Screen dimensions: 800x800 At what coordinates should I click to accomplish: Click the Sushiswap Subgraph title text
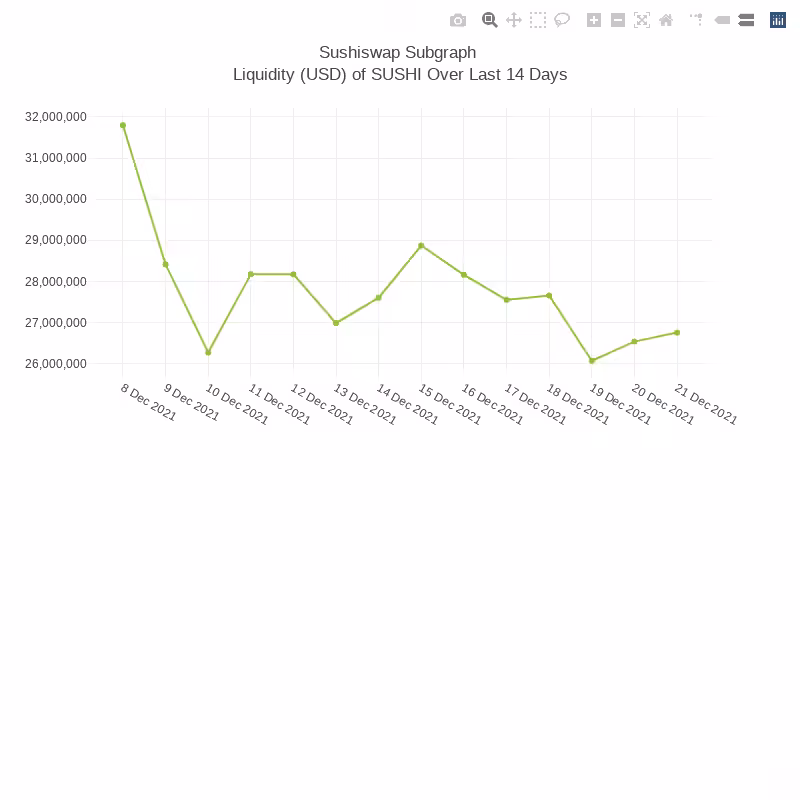coord(397,53)
